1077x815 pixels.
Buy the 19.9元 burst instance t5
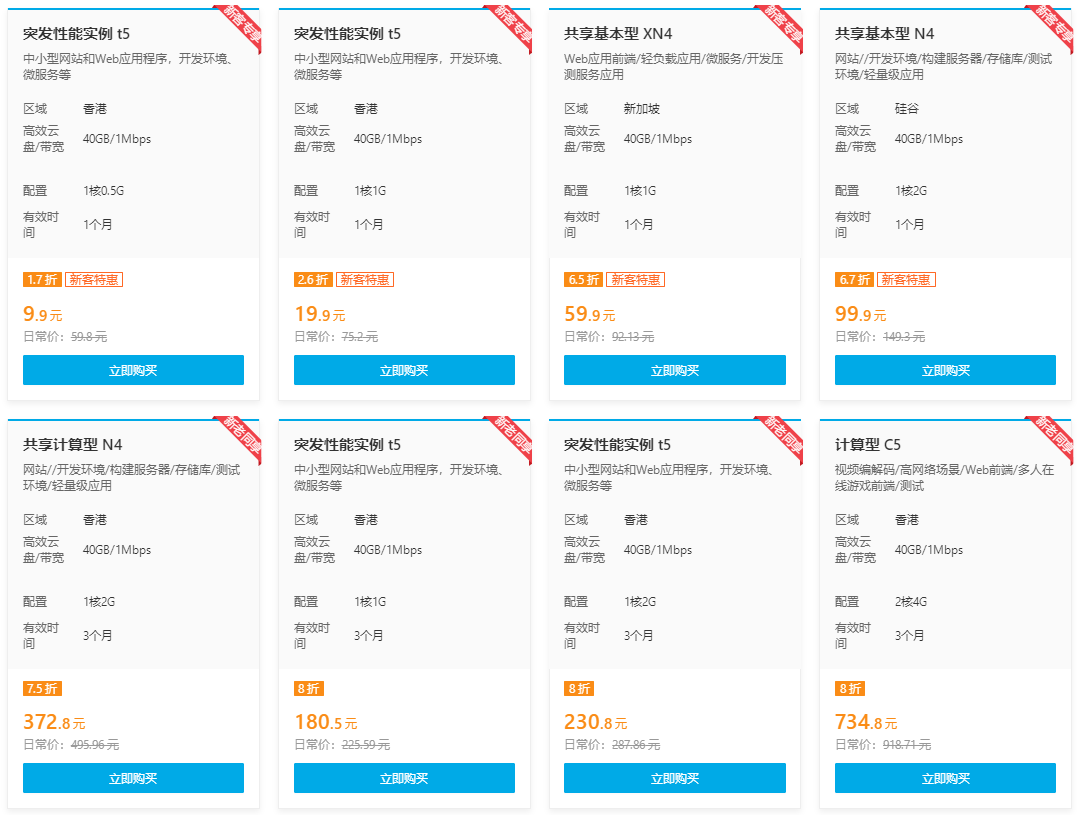[404, 370]
